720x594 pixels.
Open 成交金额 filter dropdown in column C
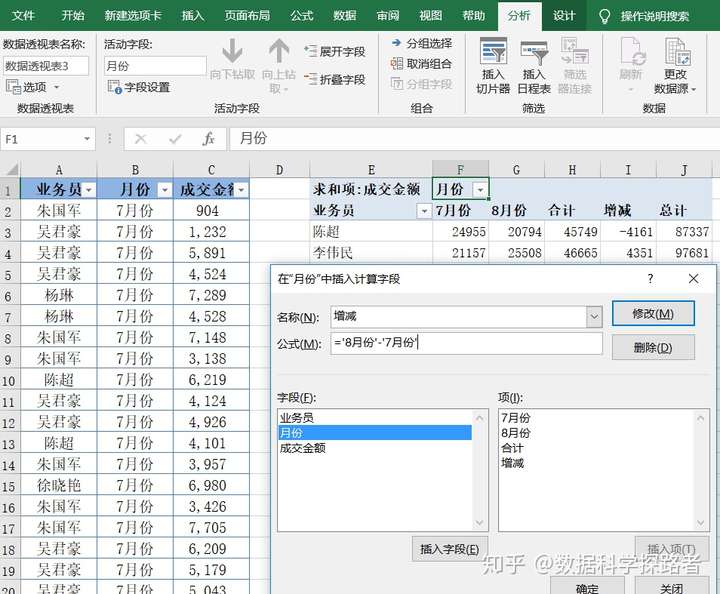tap(241, 190)
